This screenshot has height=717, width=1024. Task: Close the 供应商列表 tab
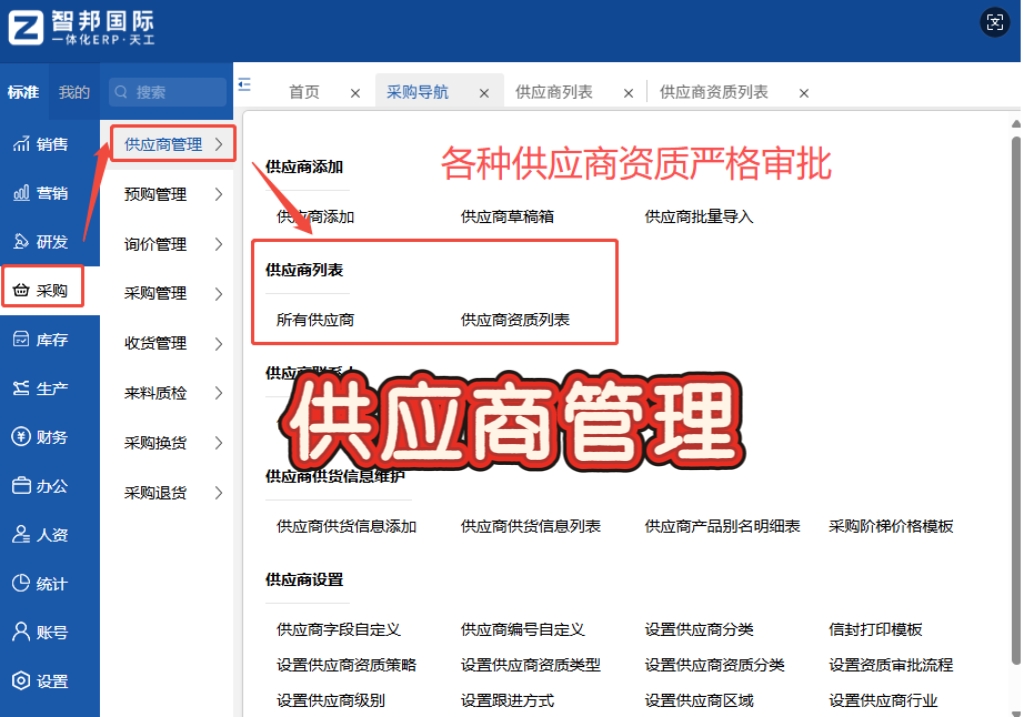pos(628,93)
